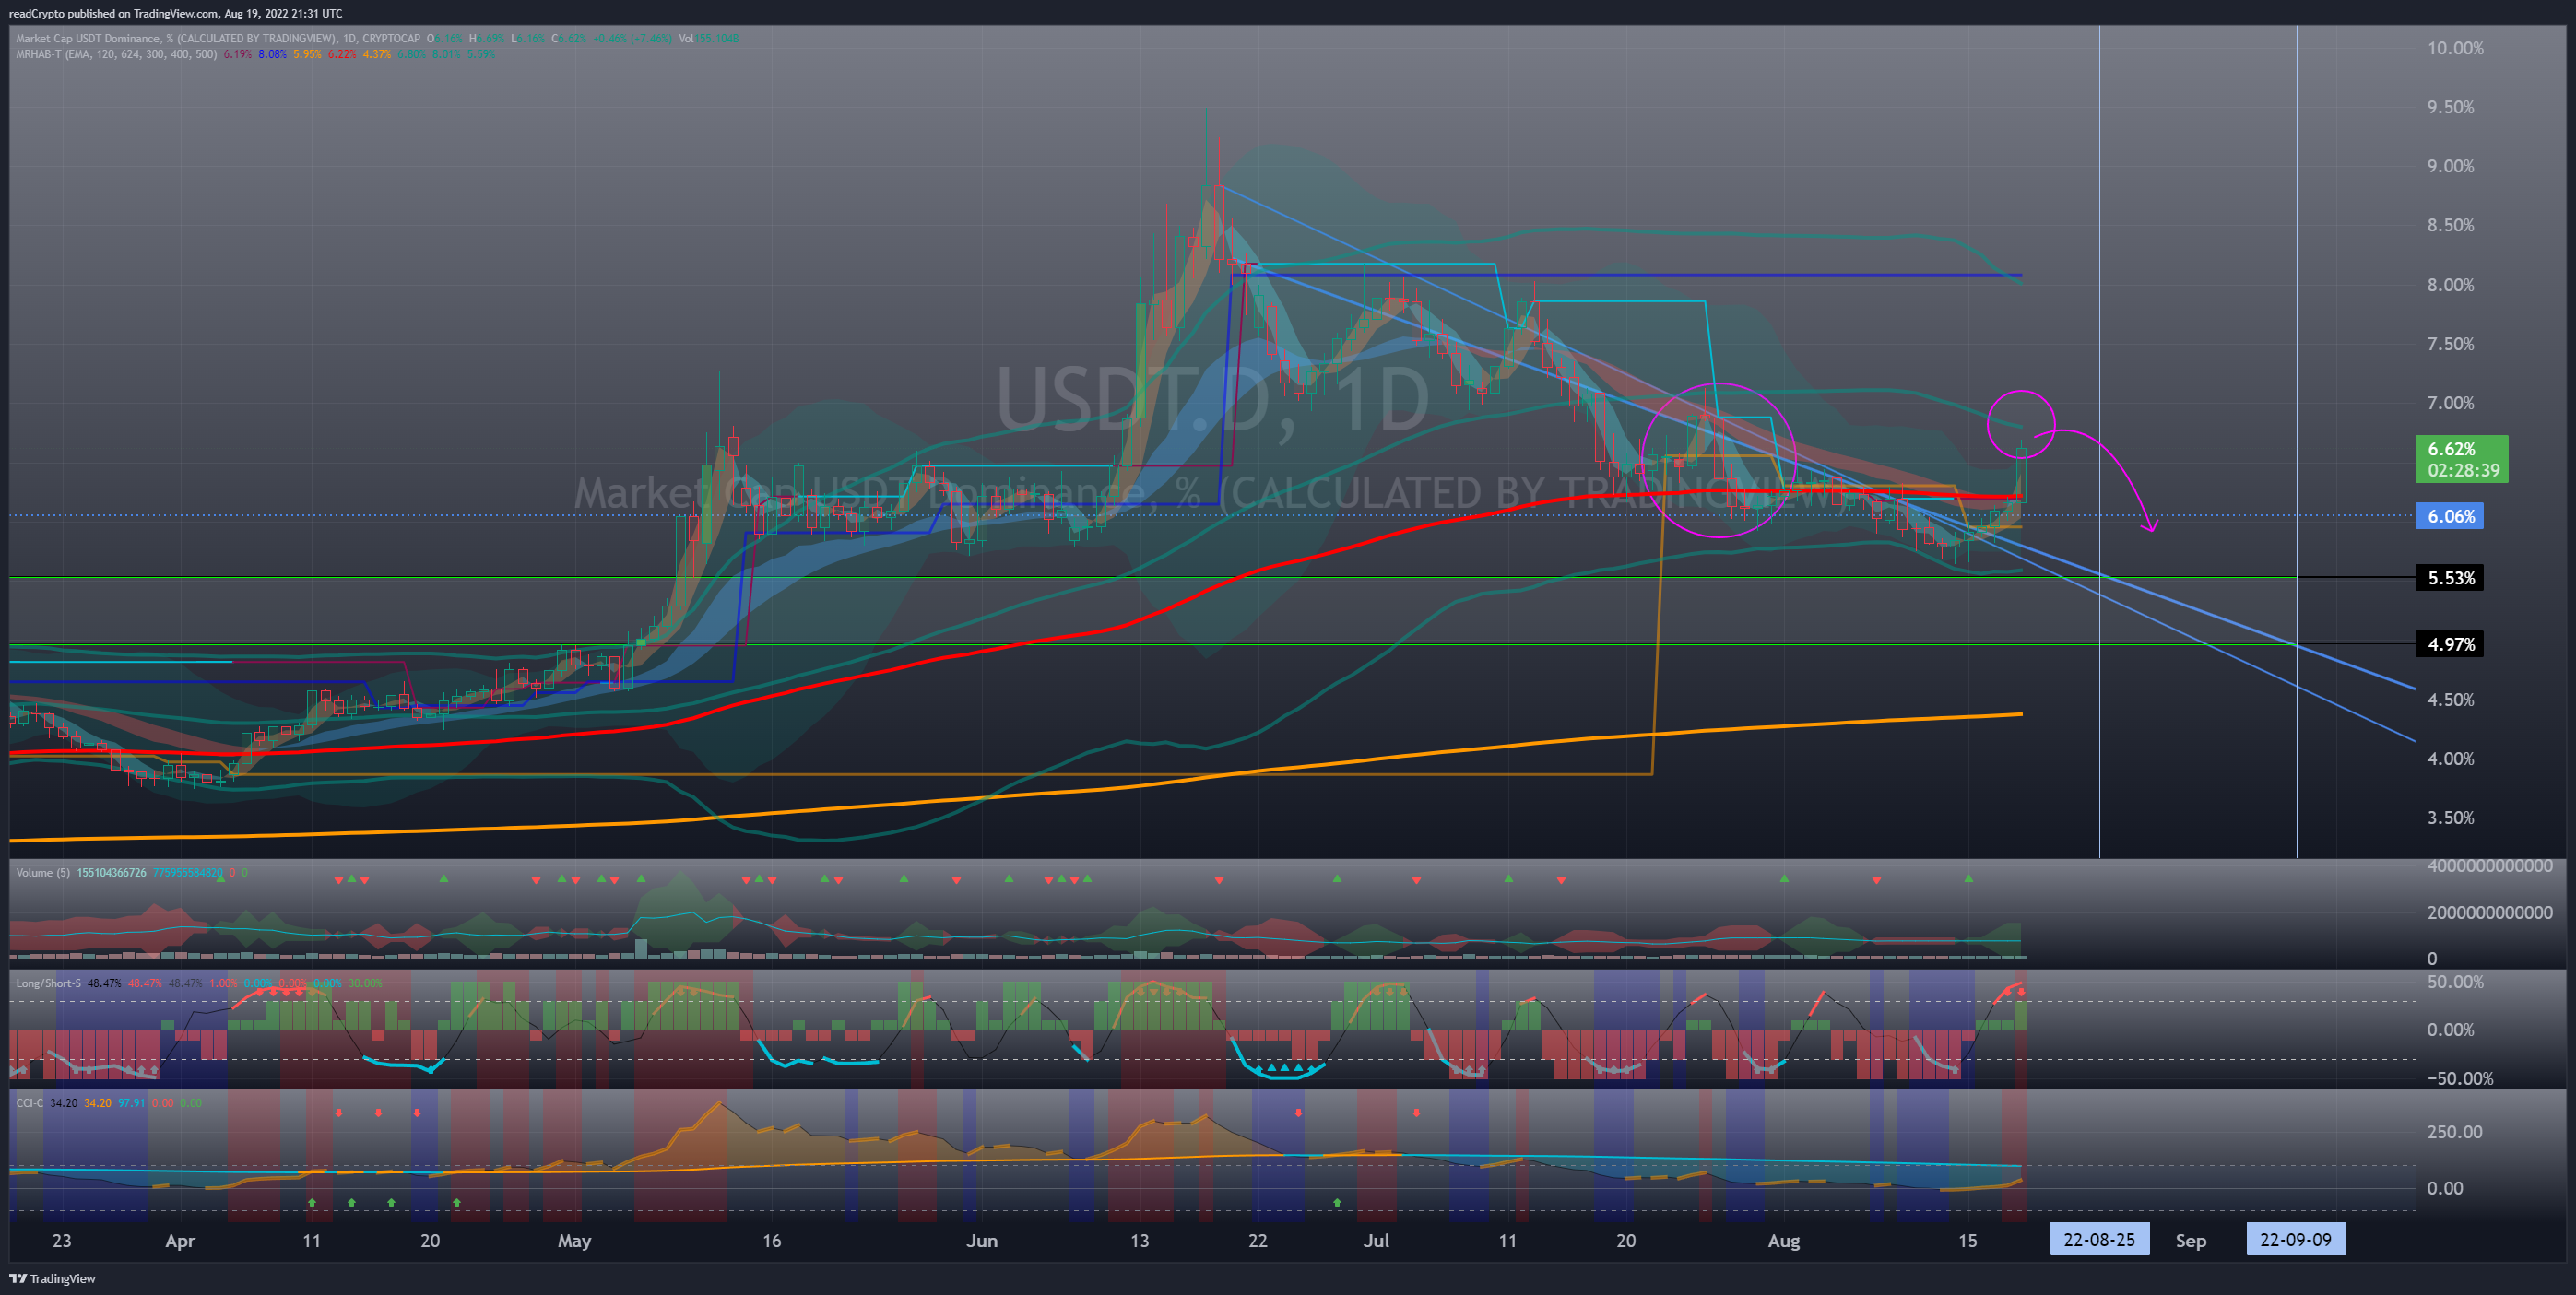Viewport: 2576px width, 1295px height.
Task: Select the Long/Short-S indicator label
Action: tap(48, 984)
